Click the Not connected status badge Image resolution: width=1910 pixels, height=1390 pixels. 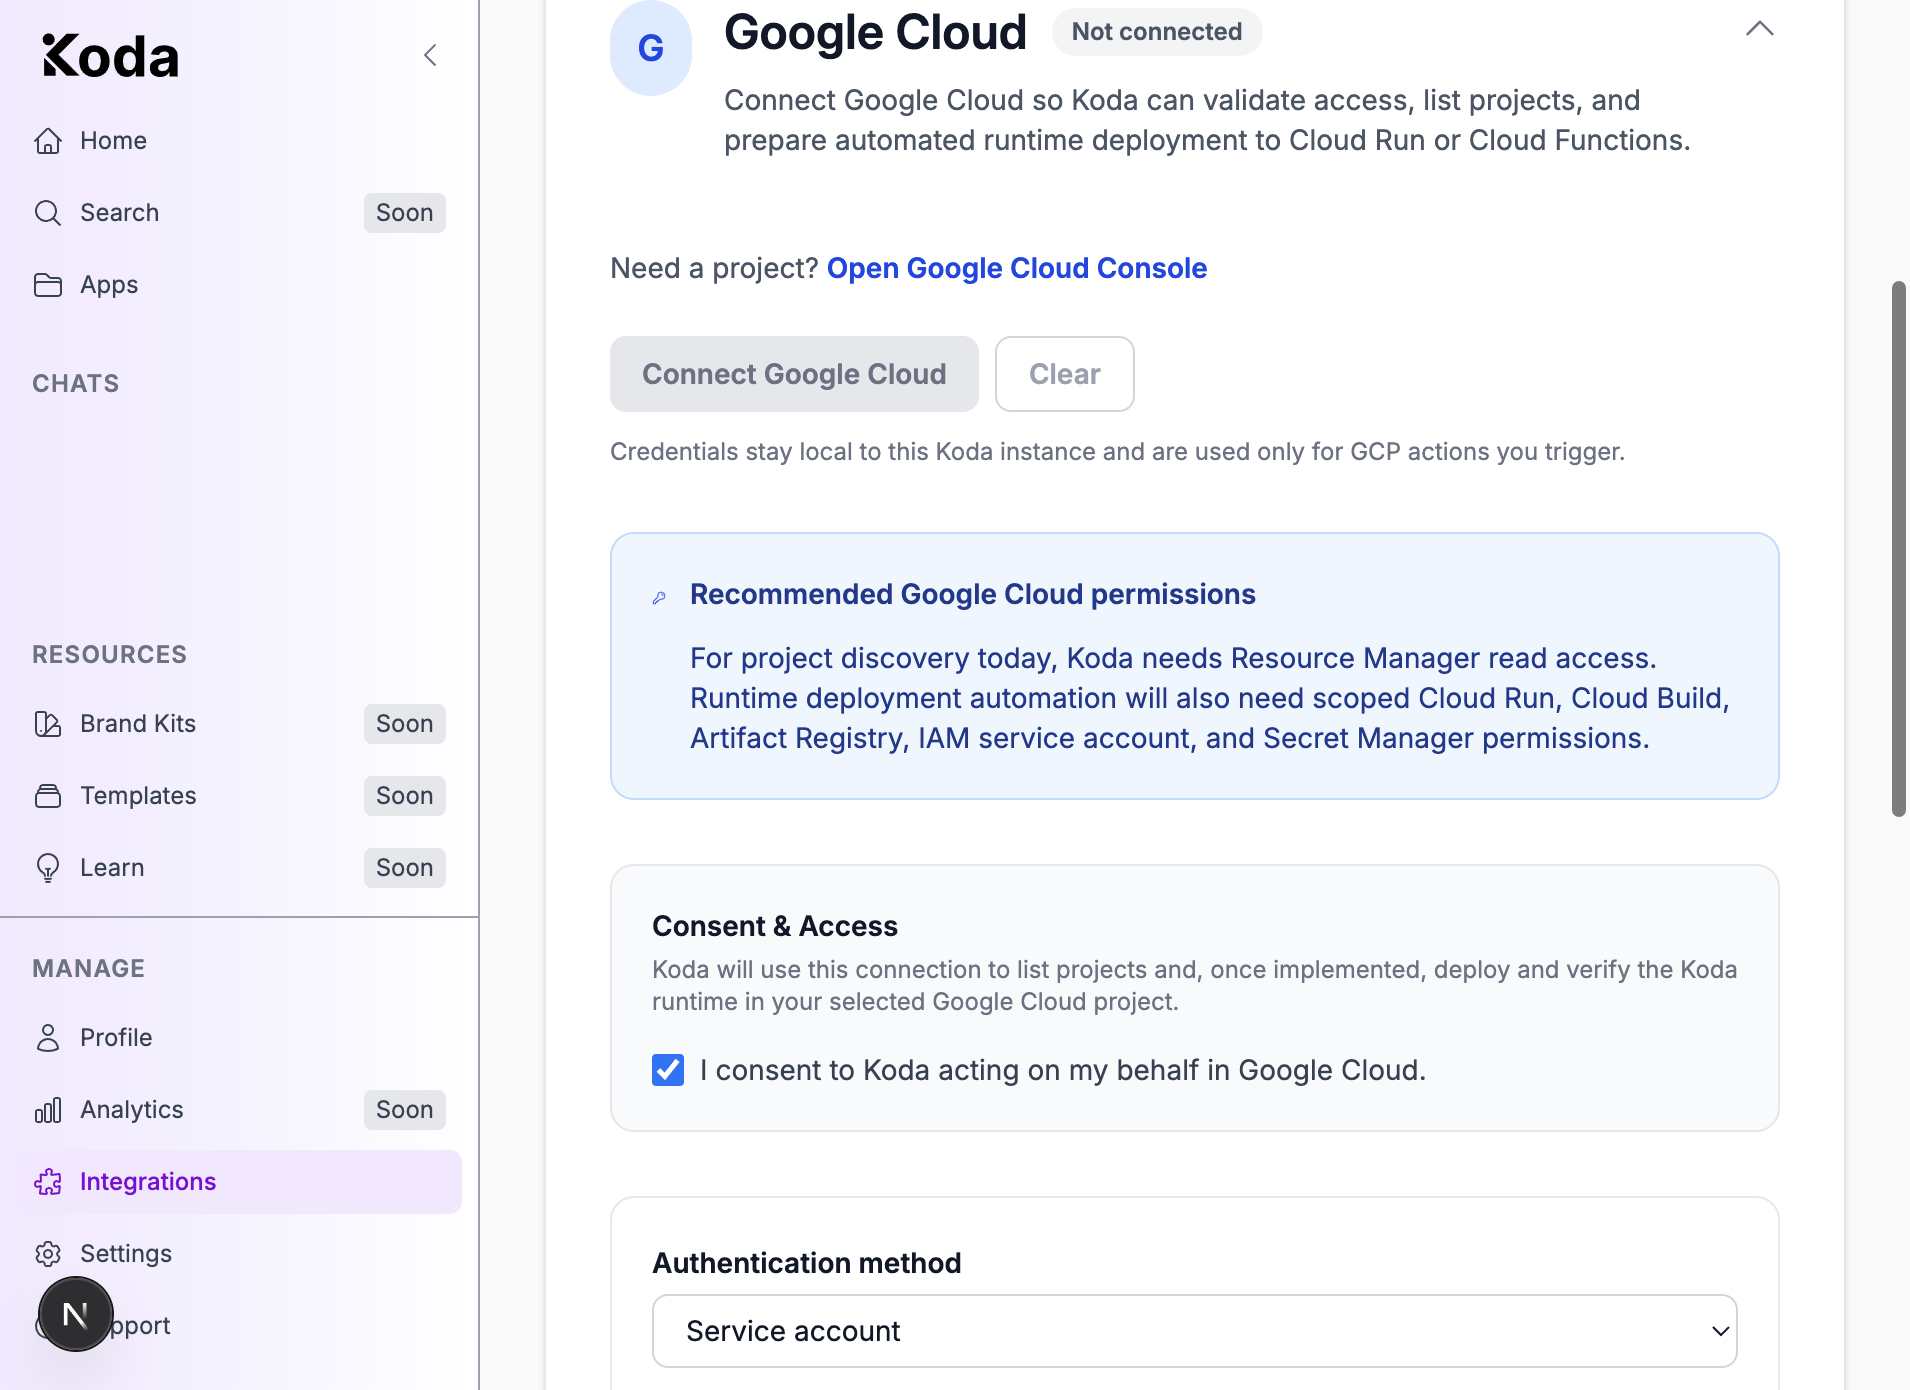coord(1157,32)
